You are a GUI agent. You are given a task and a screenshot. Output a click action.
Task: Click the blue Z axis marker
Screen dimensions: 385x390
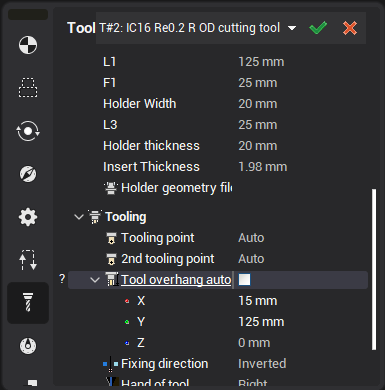(x=127, y=343)
